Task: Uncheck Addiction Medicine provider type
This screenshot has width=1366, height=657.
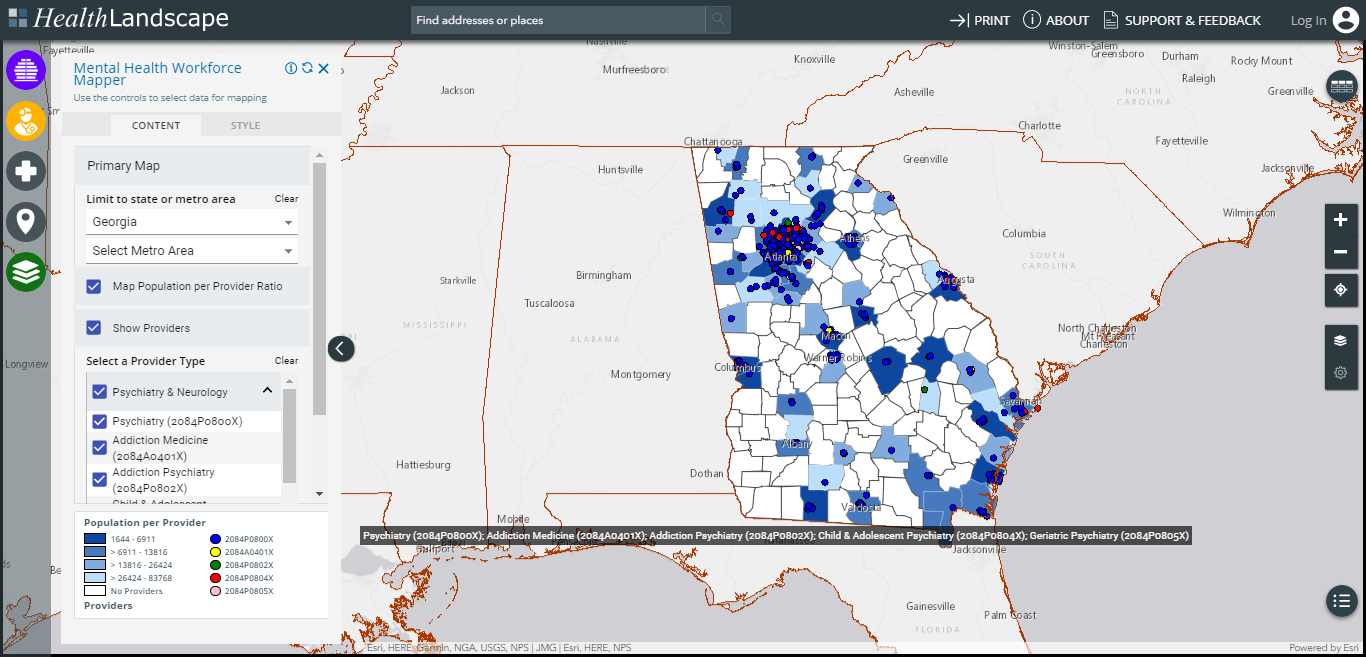Action: coord(99,447)
